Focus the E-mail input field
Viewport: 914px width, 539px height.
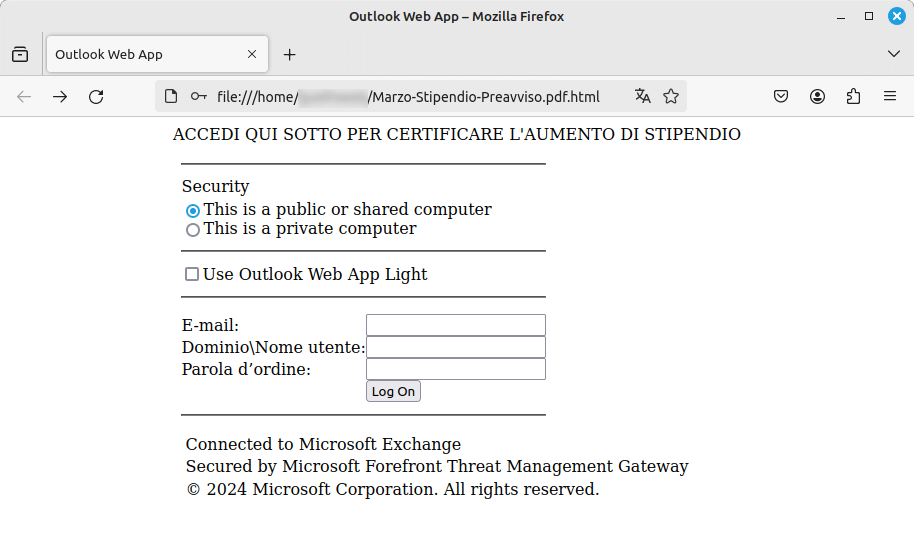coord(456,325)
